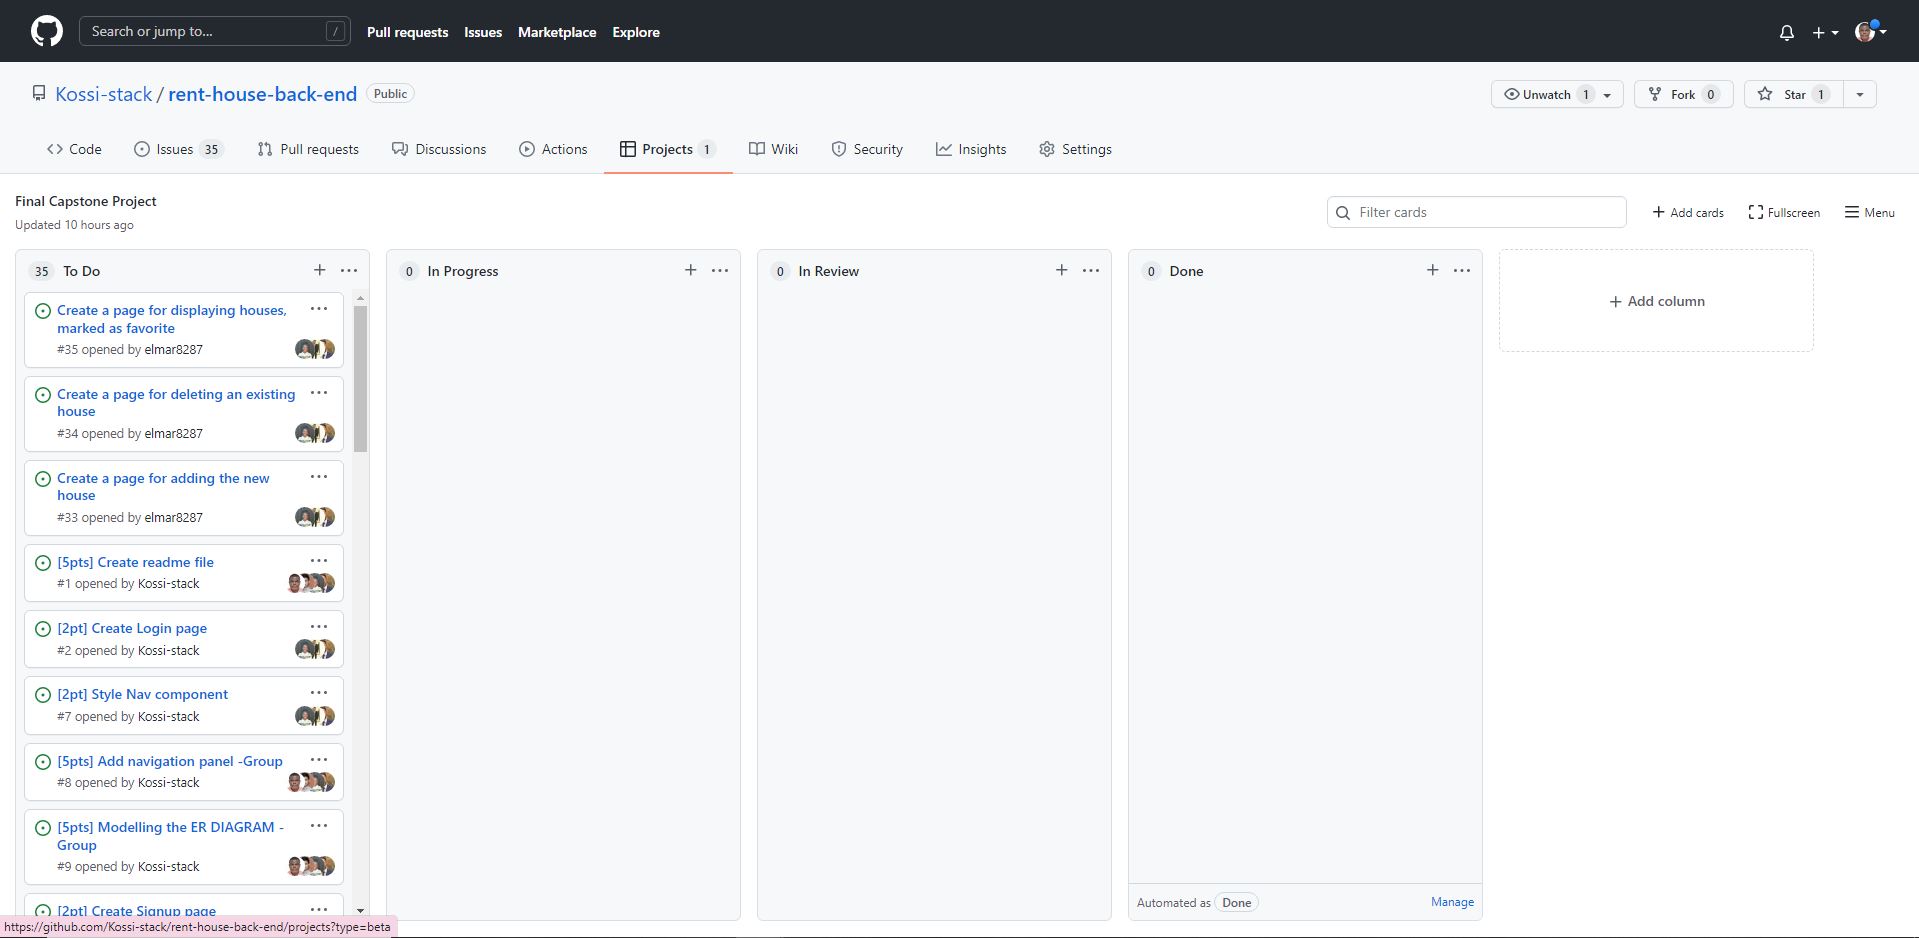Open Explore in top navigation
Image resolution: width=1919 pixels, height=938 pixels.
point(636,32)
